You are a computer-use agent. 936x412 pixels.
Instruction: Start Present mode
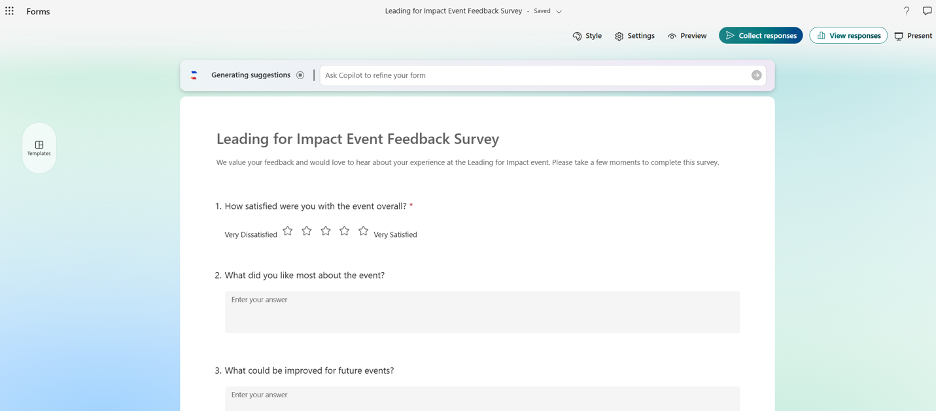913,36
